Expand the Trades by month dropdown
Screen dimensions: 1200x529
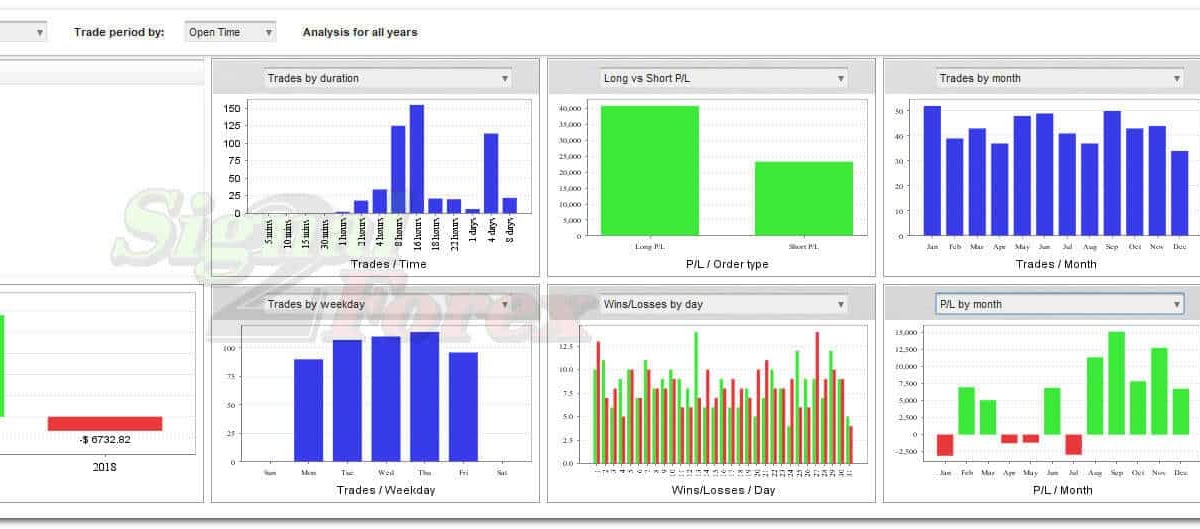1061,78
